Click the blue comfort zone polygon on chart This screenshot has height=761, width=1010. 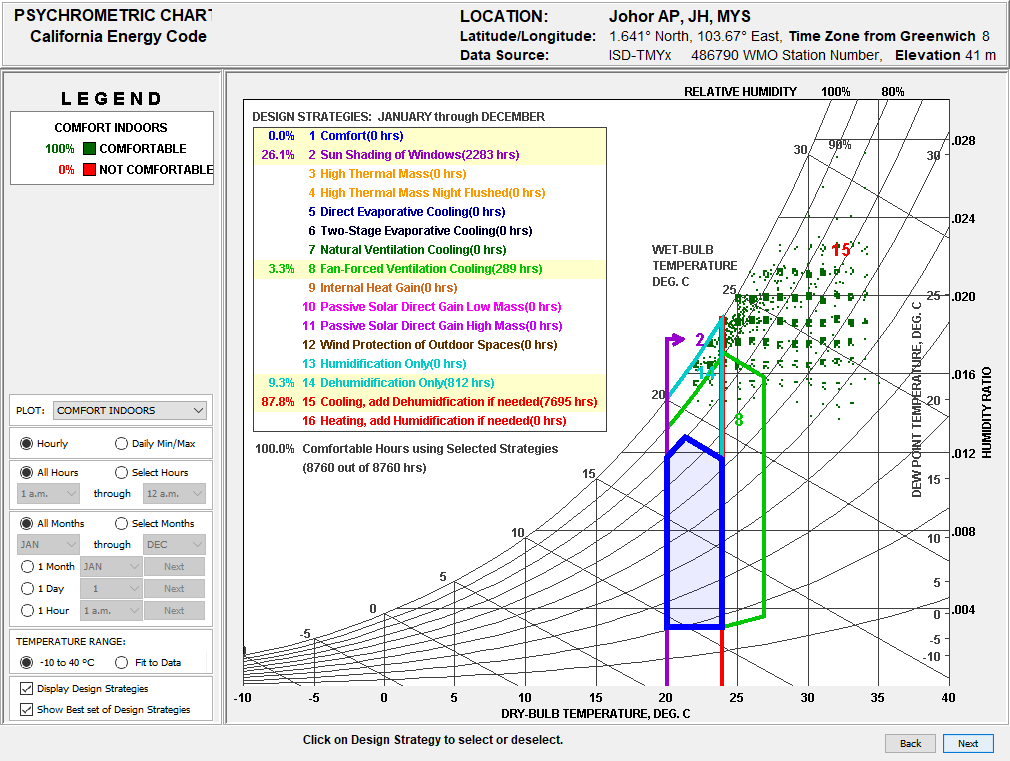pyautogui.click(x=694, y=540)
